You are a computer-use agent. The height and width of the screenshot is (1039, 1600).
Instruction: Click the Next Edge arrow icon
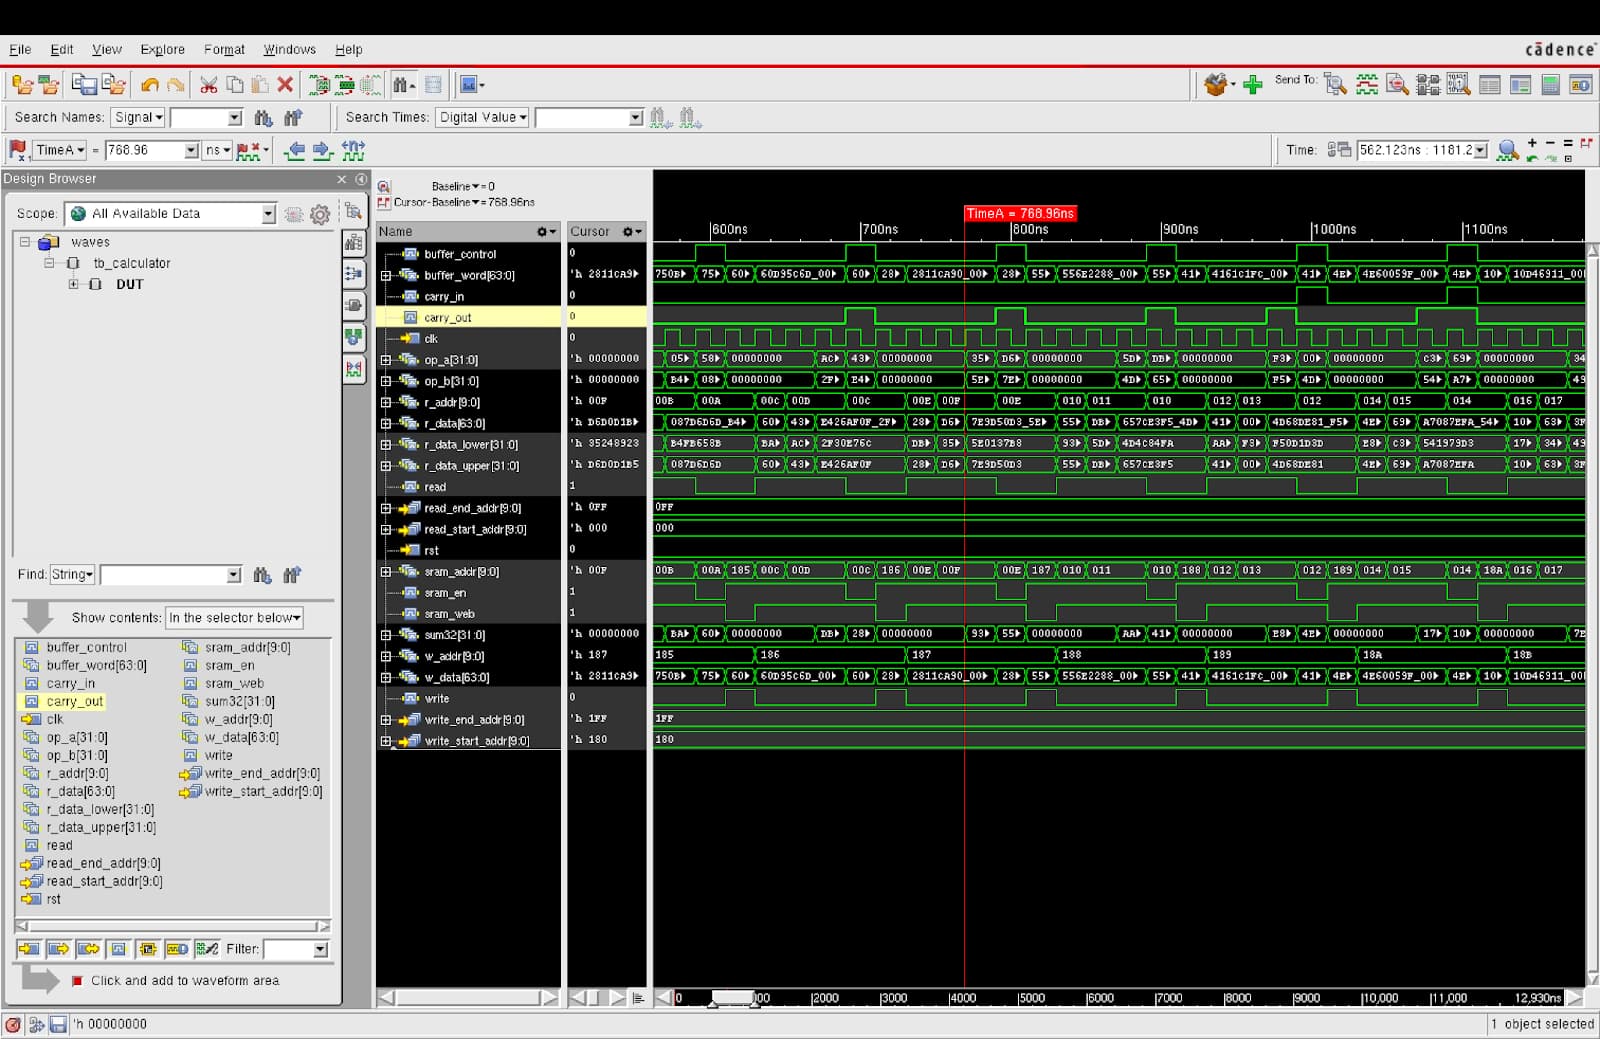[x=322, y=151]
